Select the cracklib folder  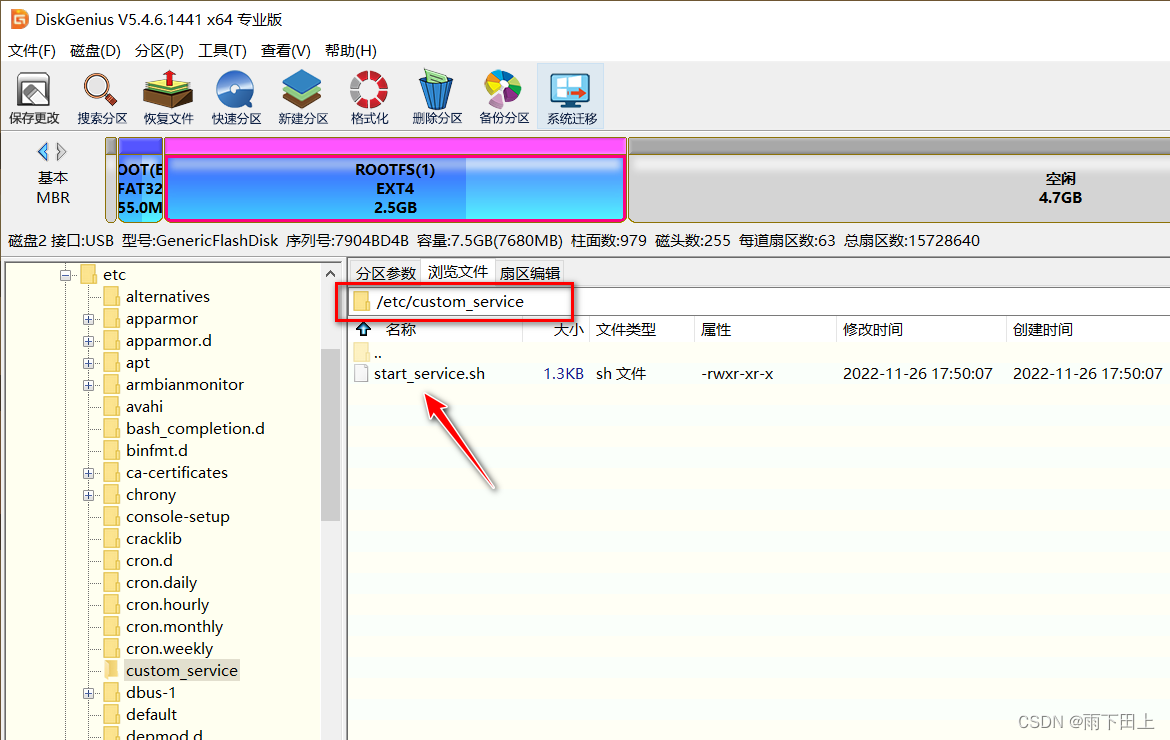[154, 539]
